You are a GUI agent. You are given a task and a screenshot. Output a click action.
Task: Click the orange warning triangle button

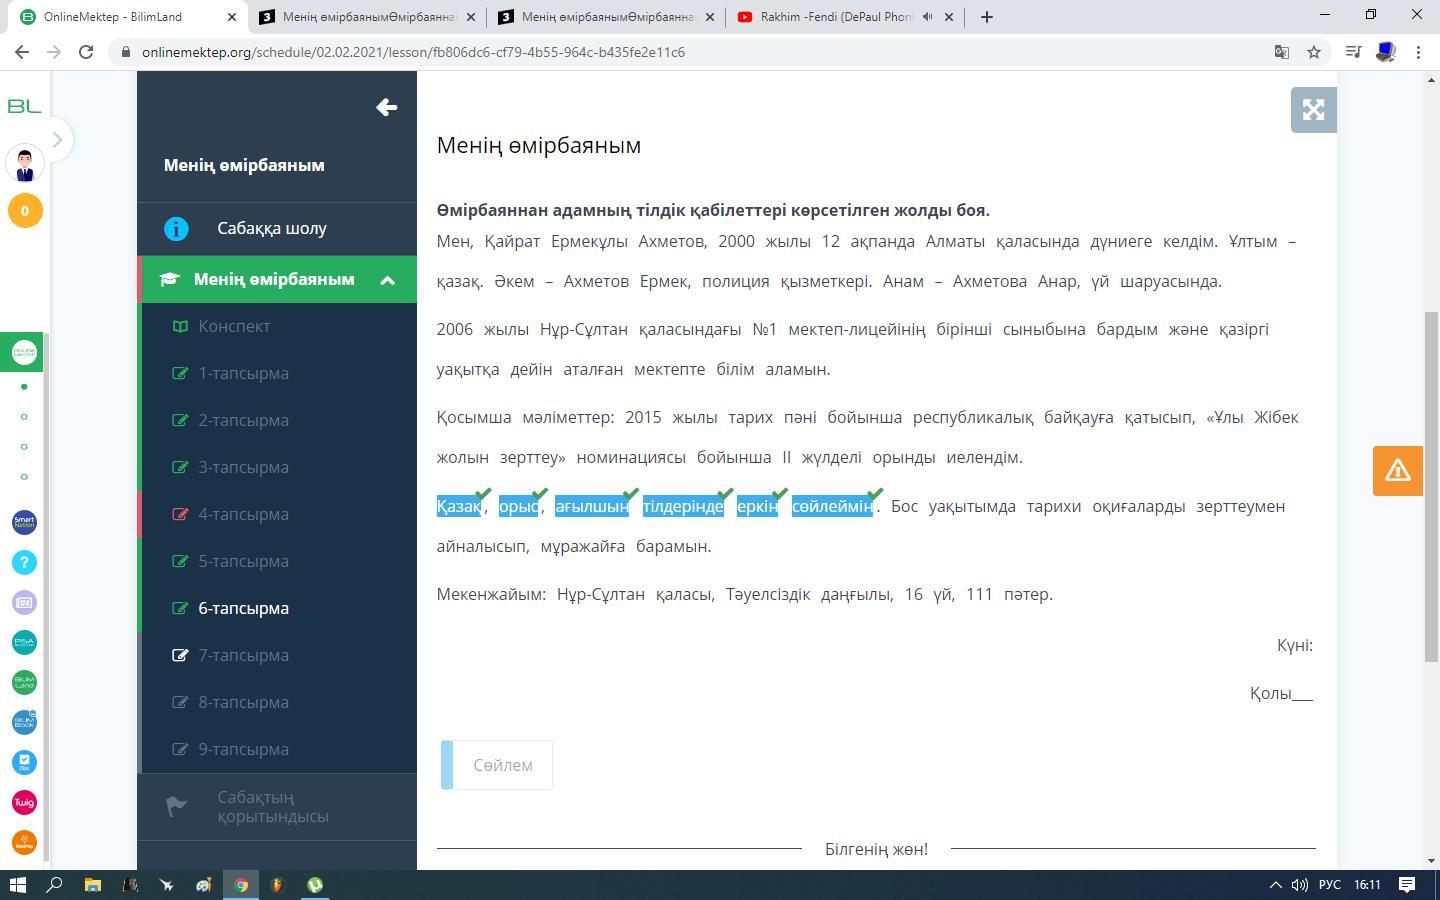click(1398, 470)
